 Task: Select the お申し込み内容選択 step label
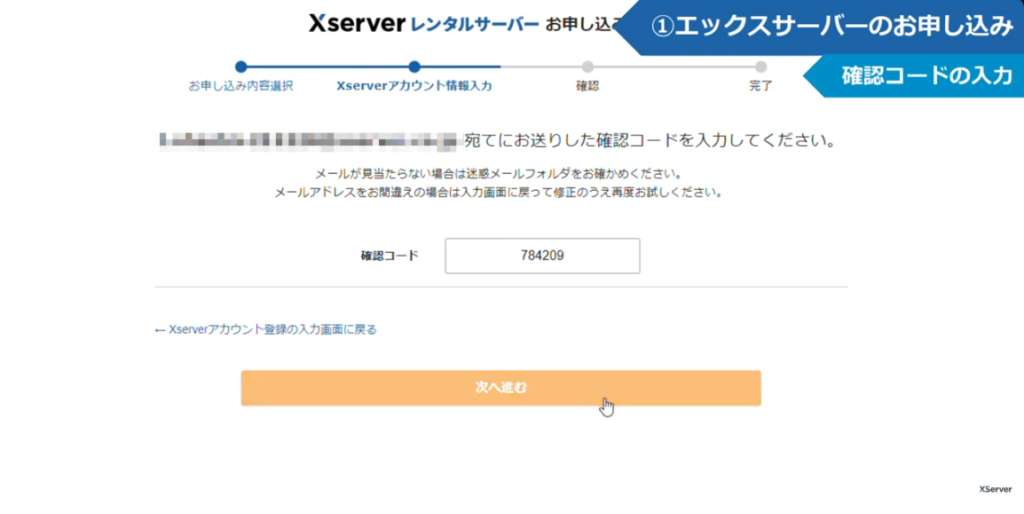point(241,86)
